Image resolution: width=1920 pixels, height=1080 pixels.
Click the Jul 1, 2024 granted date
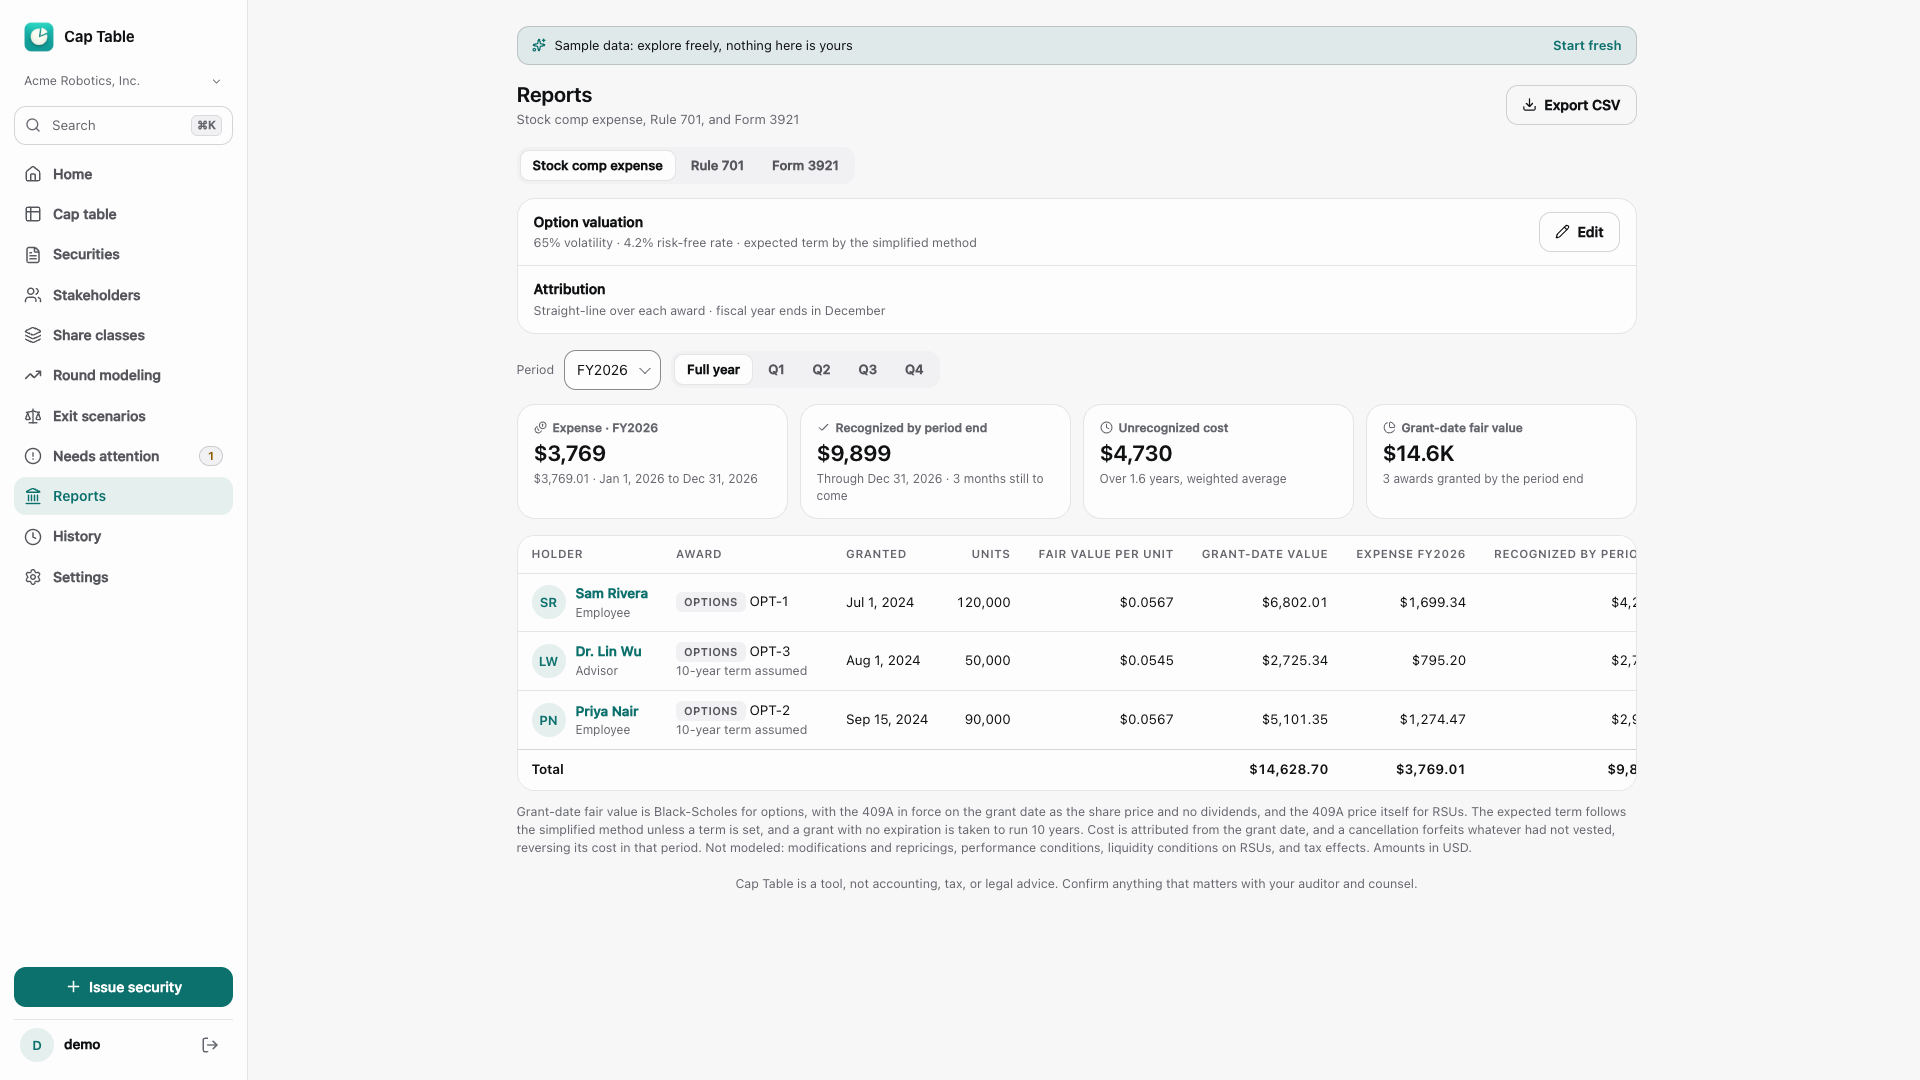(880, 603)
